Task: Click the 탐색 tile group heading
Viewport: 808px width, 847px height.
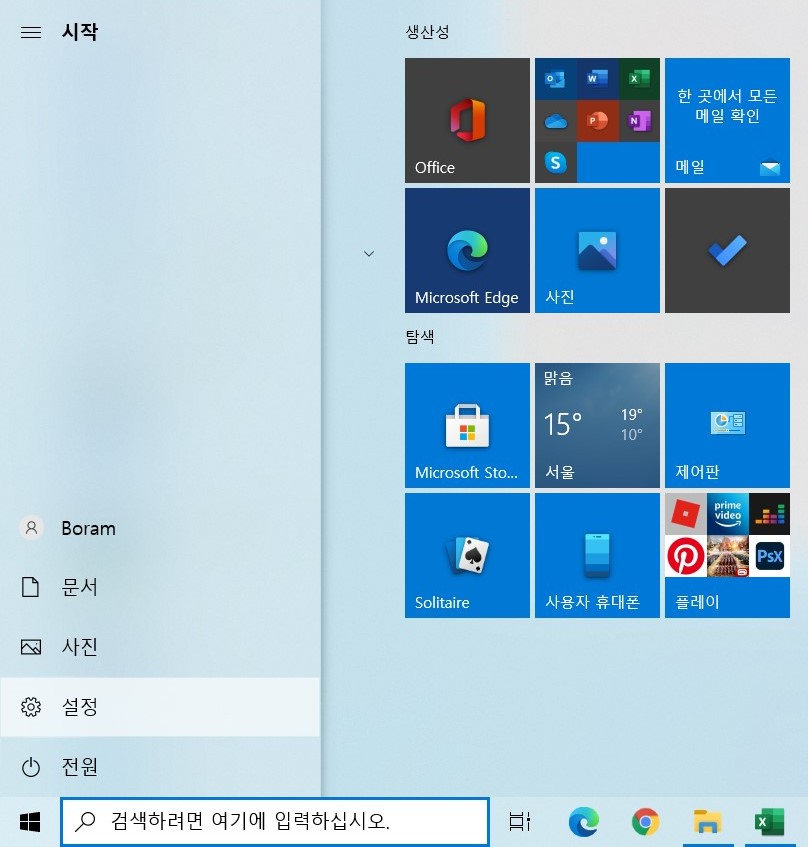Action: tap(420, 337)
